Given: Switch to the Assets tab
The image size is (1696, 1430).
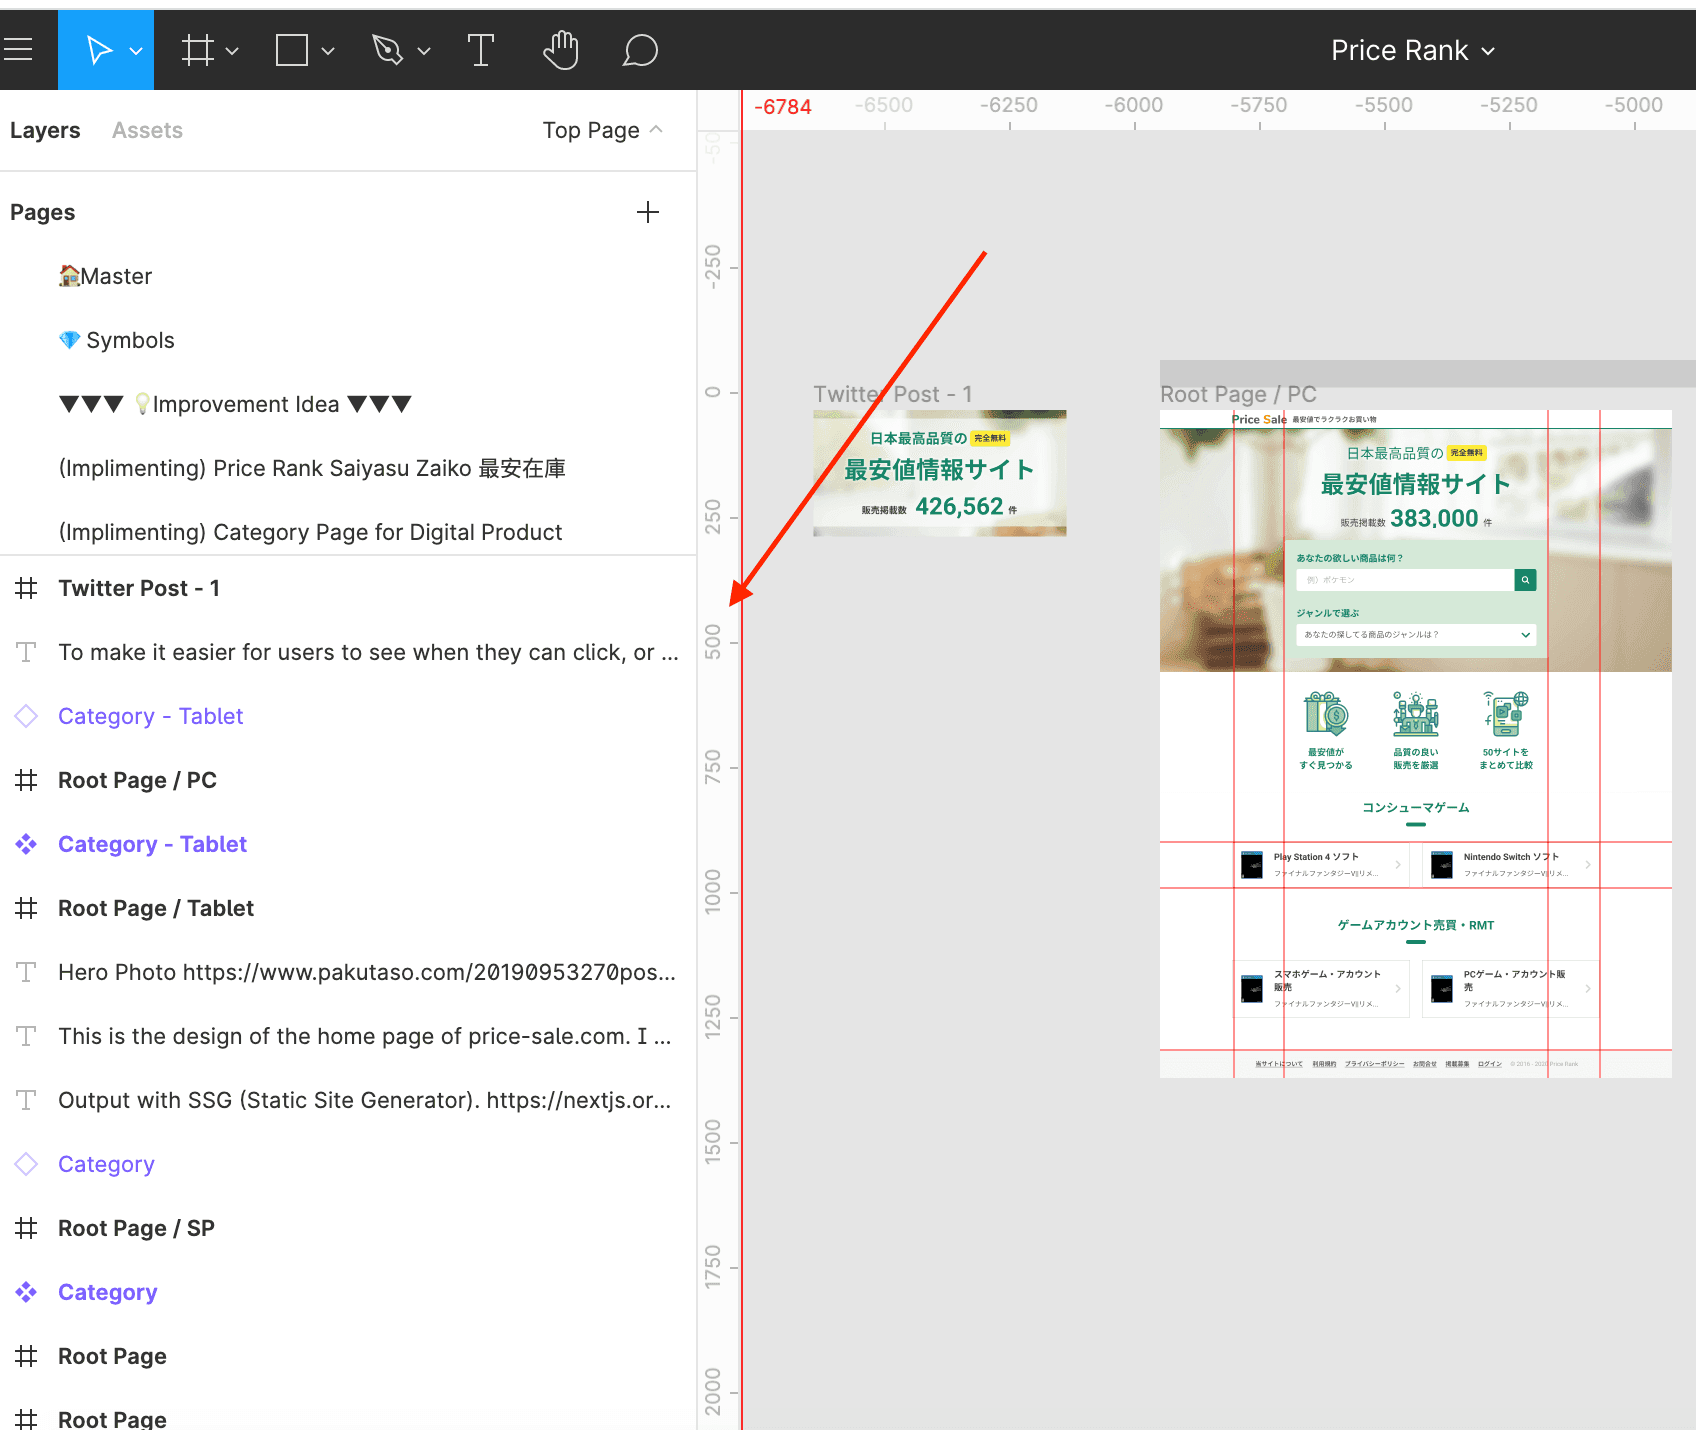Looking at the screenshot, I should pos(147,130).
